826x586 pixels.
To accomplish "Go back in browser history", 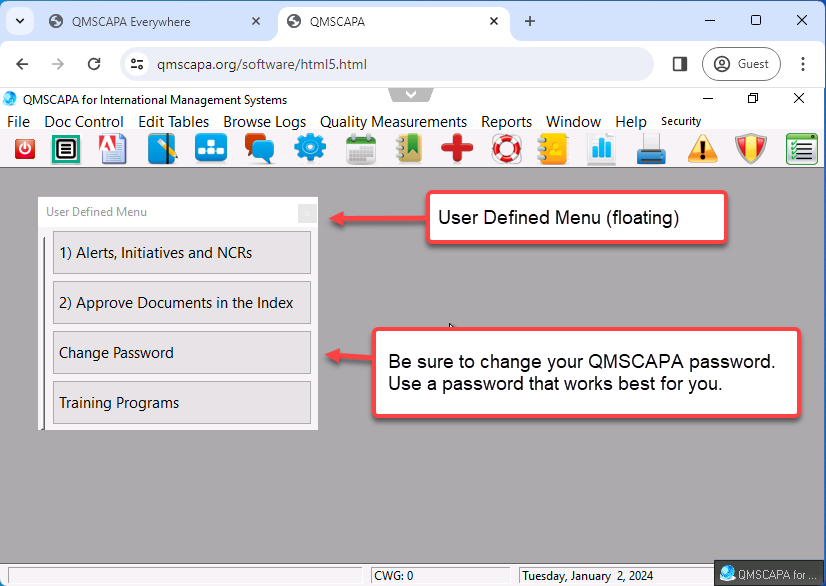I will pos(22,64).
